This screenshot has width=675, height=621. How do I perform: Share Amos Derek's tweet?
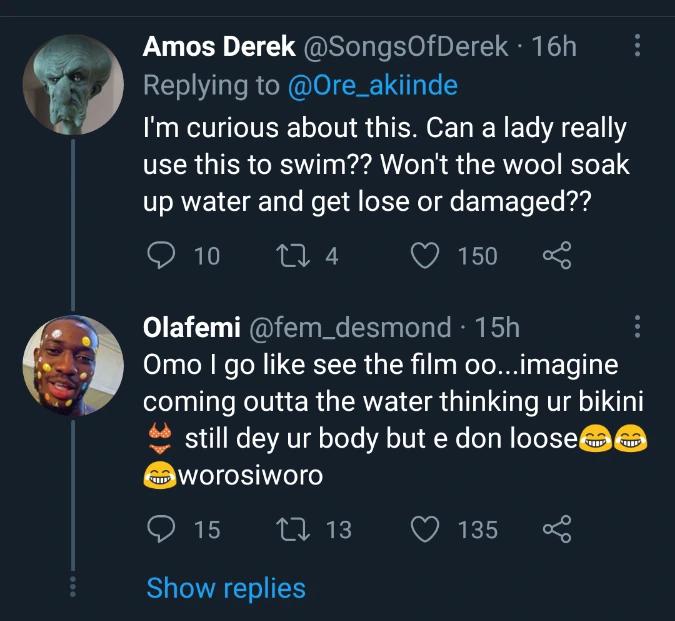coord(557,256)
